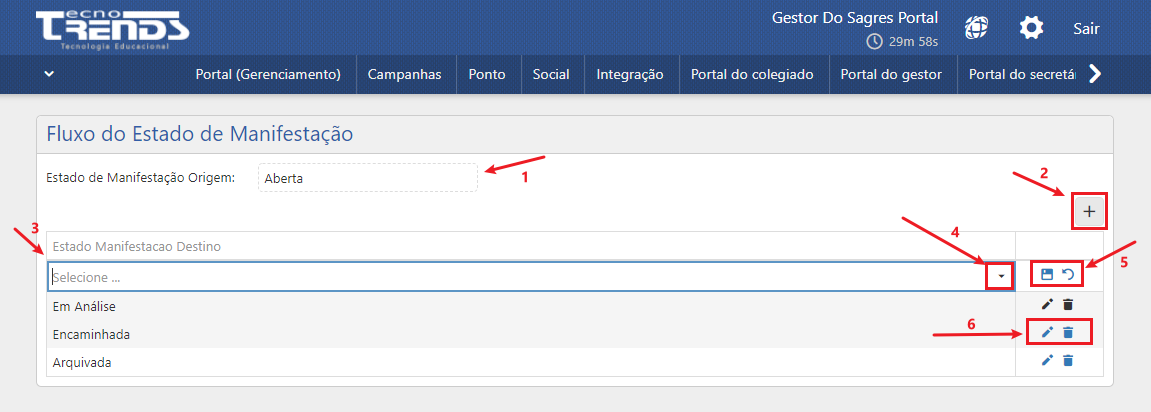Click the undo arrow to cancel editing
The width and height of the screenshot is (1151, 412).
(1068, 275)
